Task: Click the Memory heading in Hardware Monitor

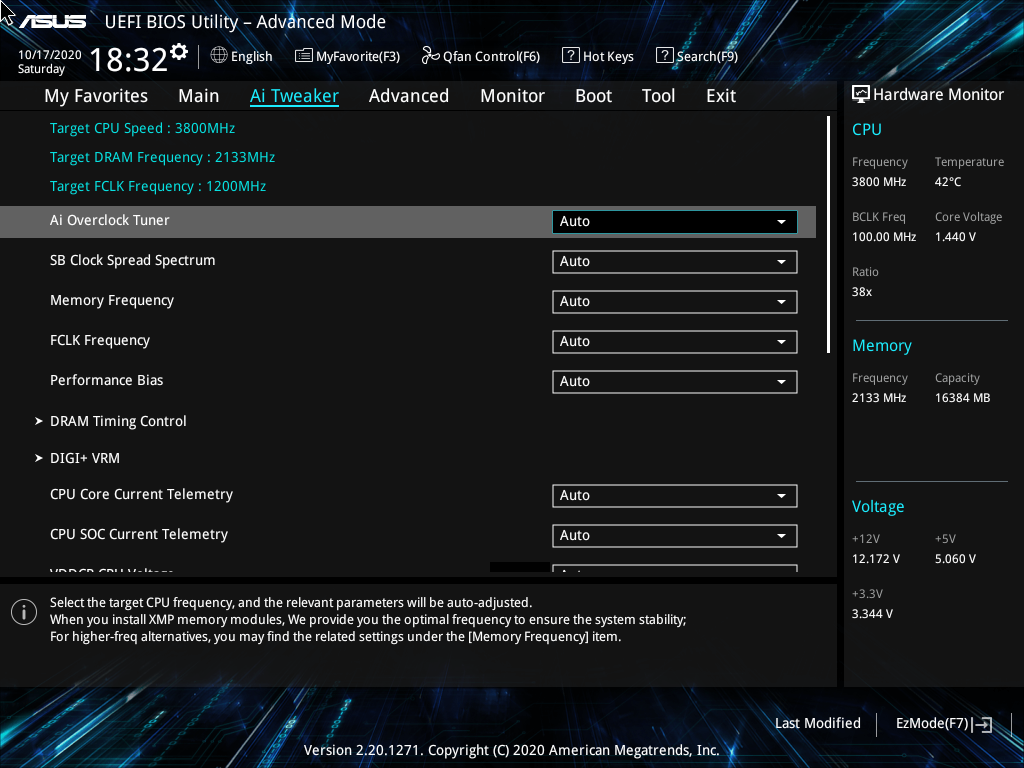Action: point(882,345)
